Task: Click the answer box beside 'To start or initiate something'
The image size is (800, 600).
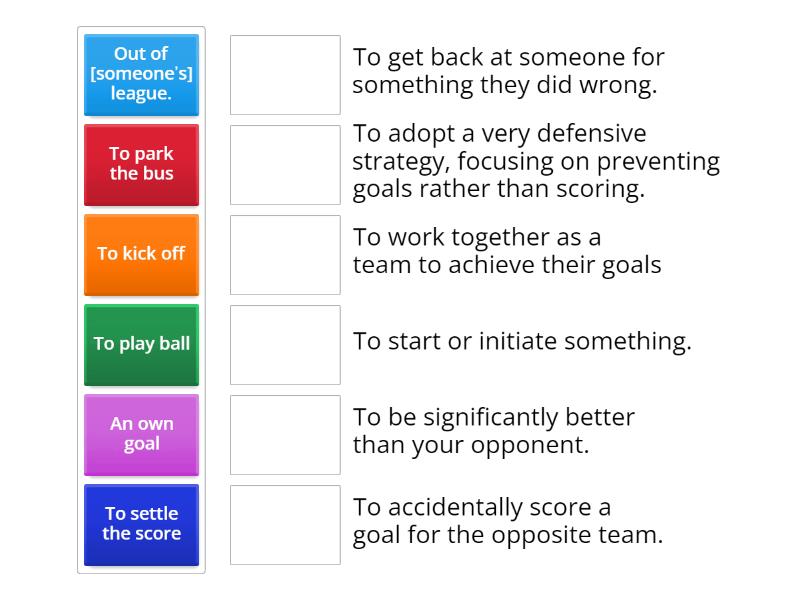Action: coord(285,344)
